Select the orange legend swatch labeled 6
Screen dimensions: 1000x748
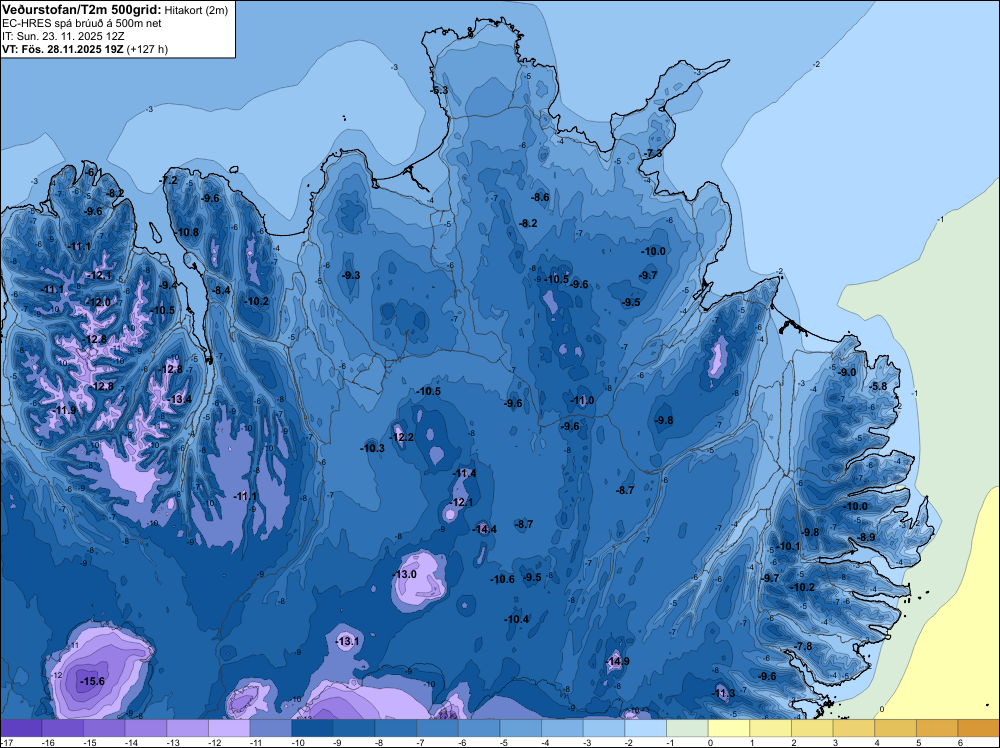(x=979, y=728)
